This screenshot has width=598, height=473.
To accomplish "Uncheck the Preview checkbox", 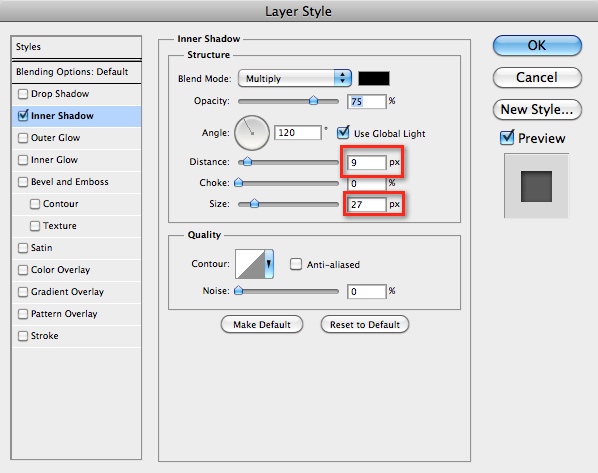I will [x=507, y=137].
